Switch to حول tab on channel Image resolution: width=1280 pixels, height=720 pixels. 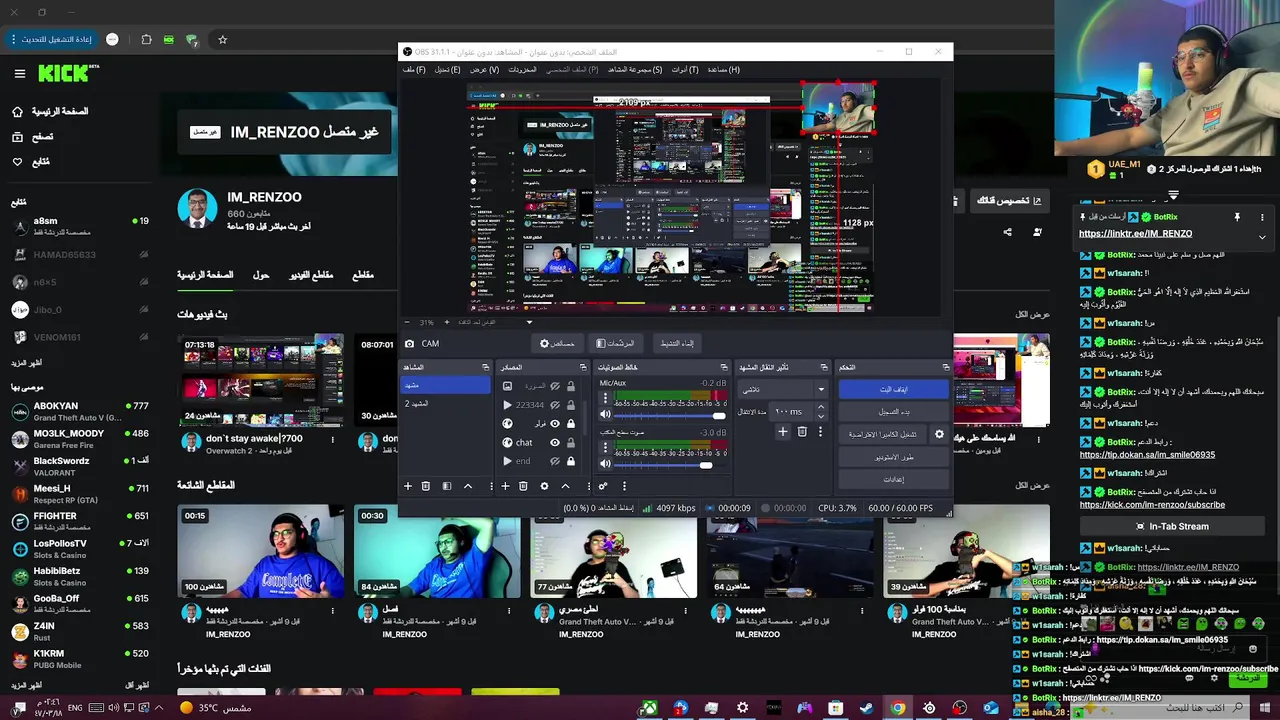pos(261,275)
